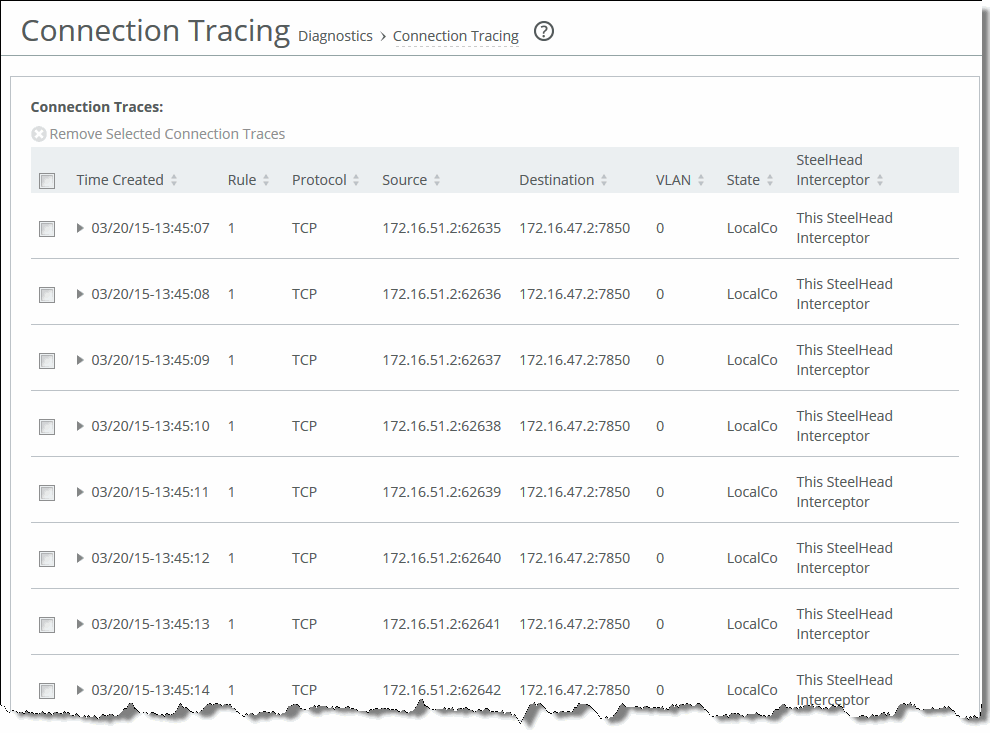Toggle the select-all checkbox in table header
990x733 pixels.
click(46, 180)
